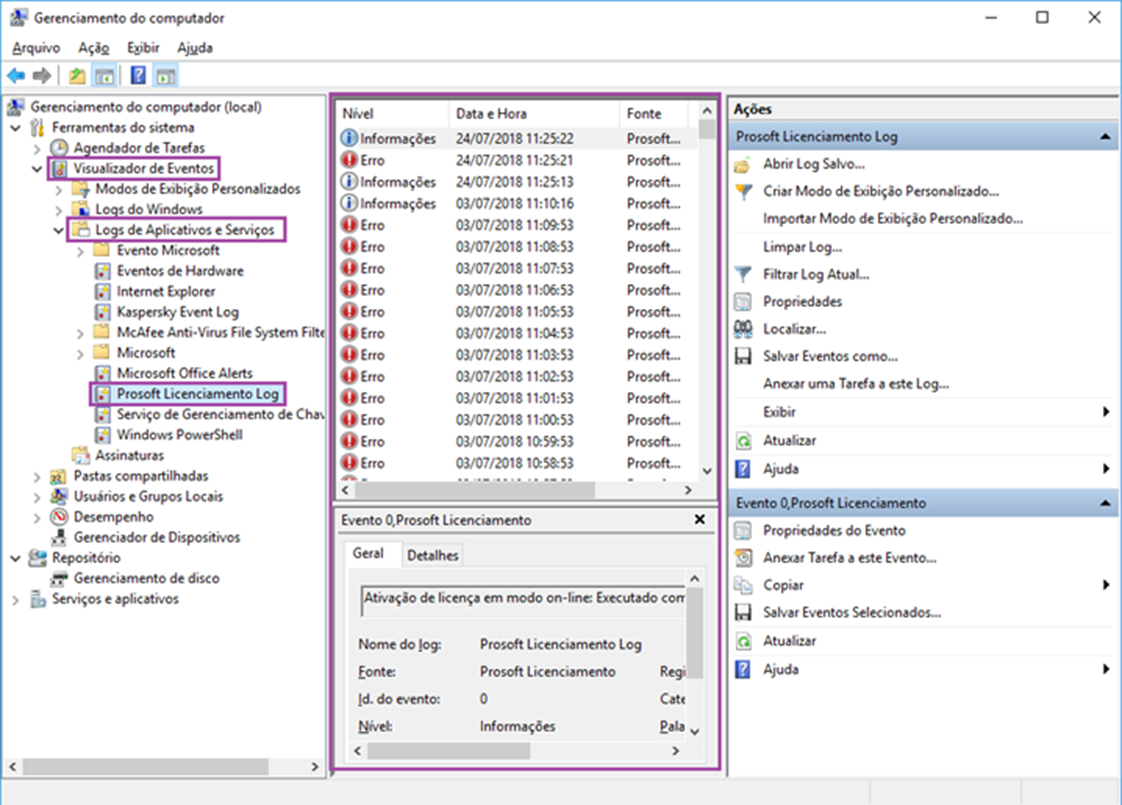The image size is (1122, 805).
Task: Expand the Serviços e aplicativos node
Action: click(x=16, y=600)
